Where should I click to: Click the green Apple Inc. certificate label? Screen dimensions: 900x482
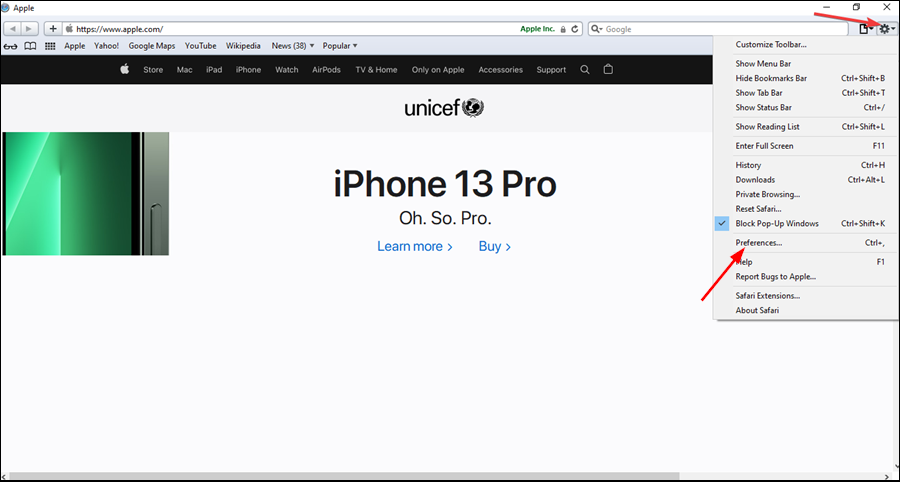coord(537,29)
